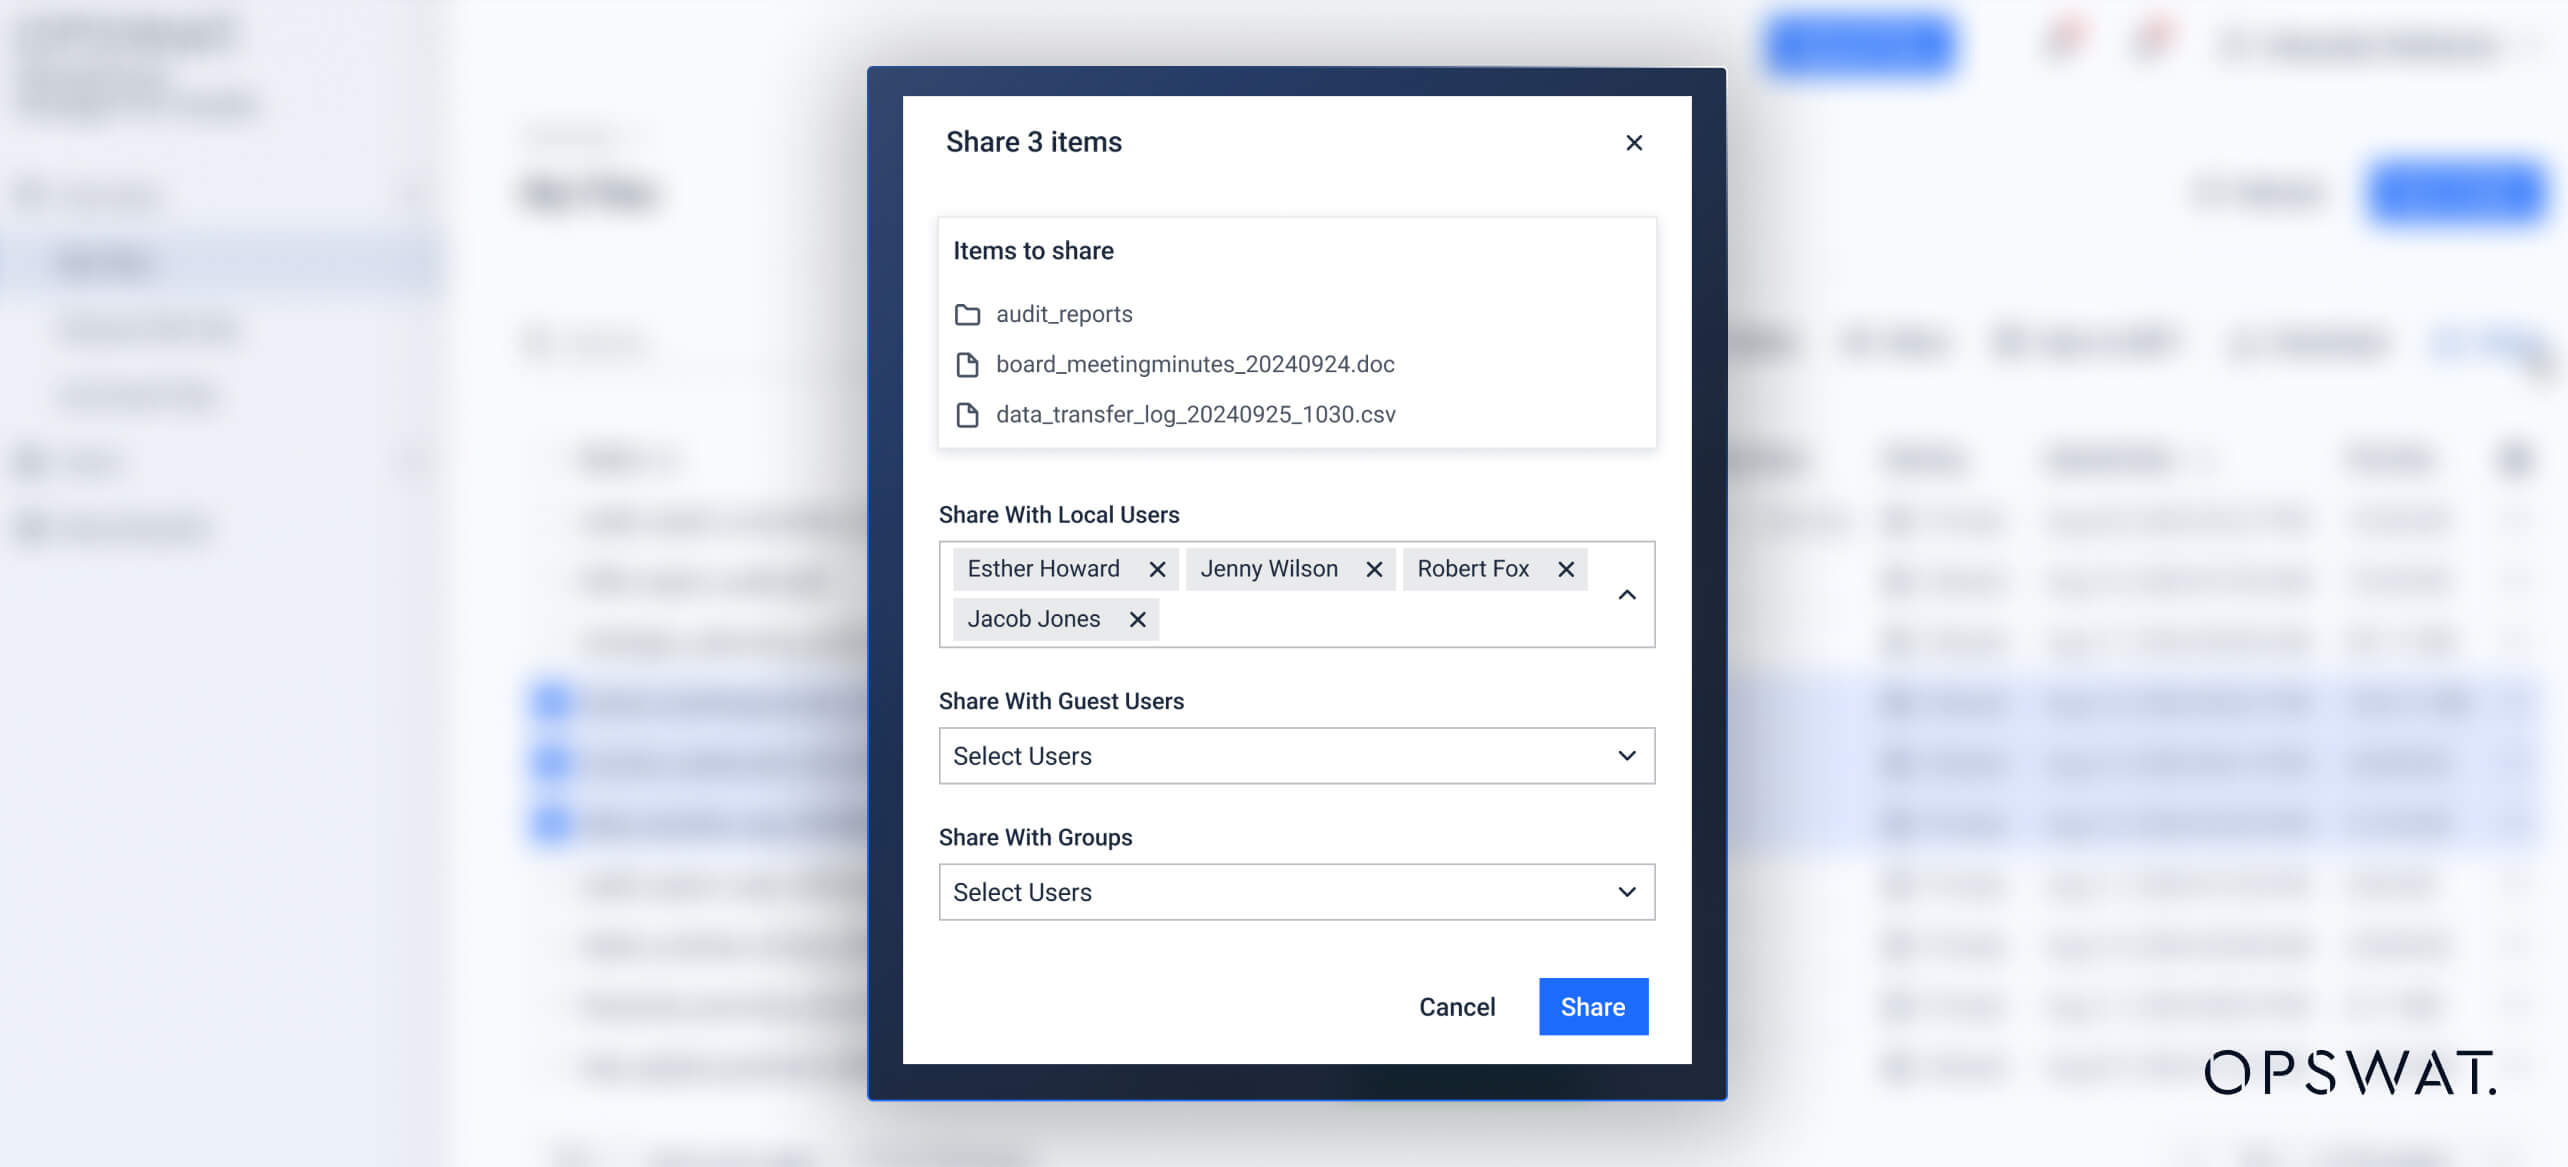Collapse the local users selection list
2568x1167 pixels.
[1628, 594]
